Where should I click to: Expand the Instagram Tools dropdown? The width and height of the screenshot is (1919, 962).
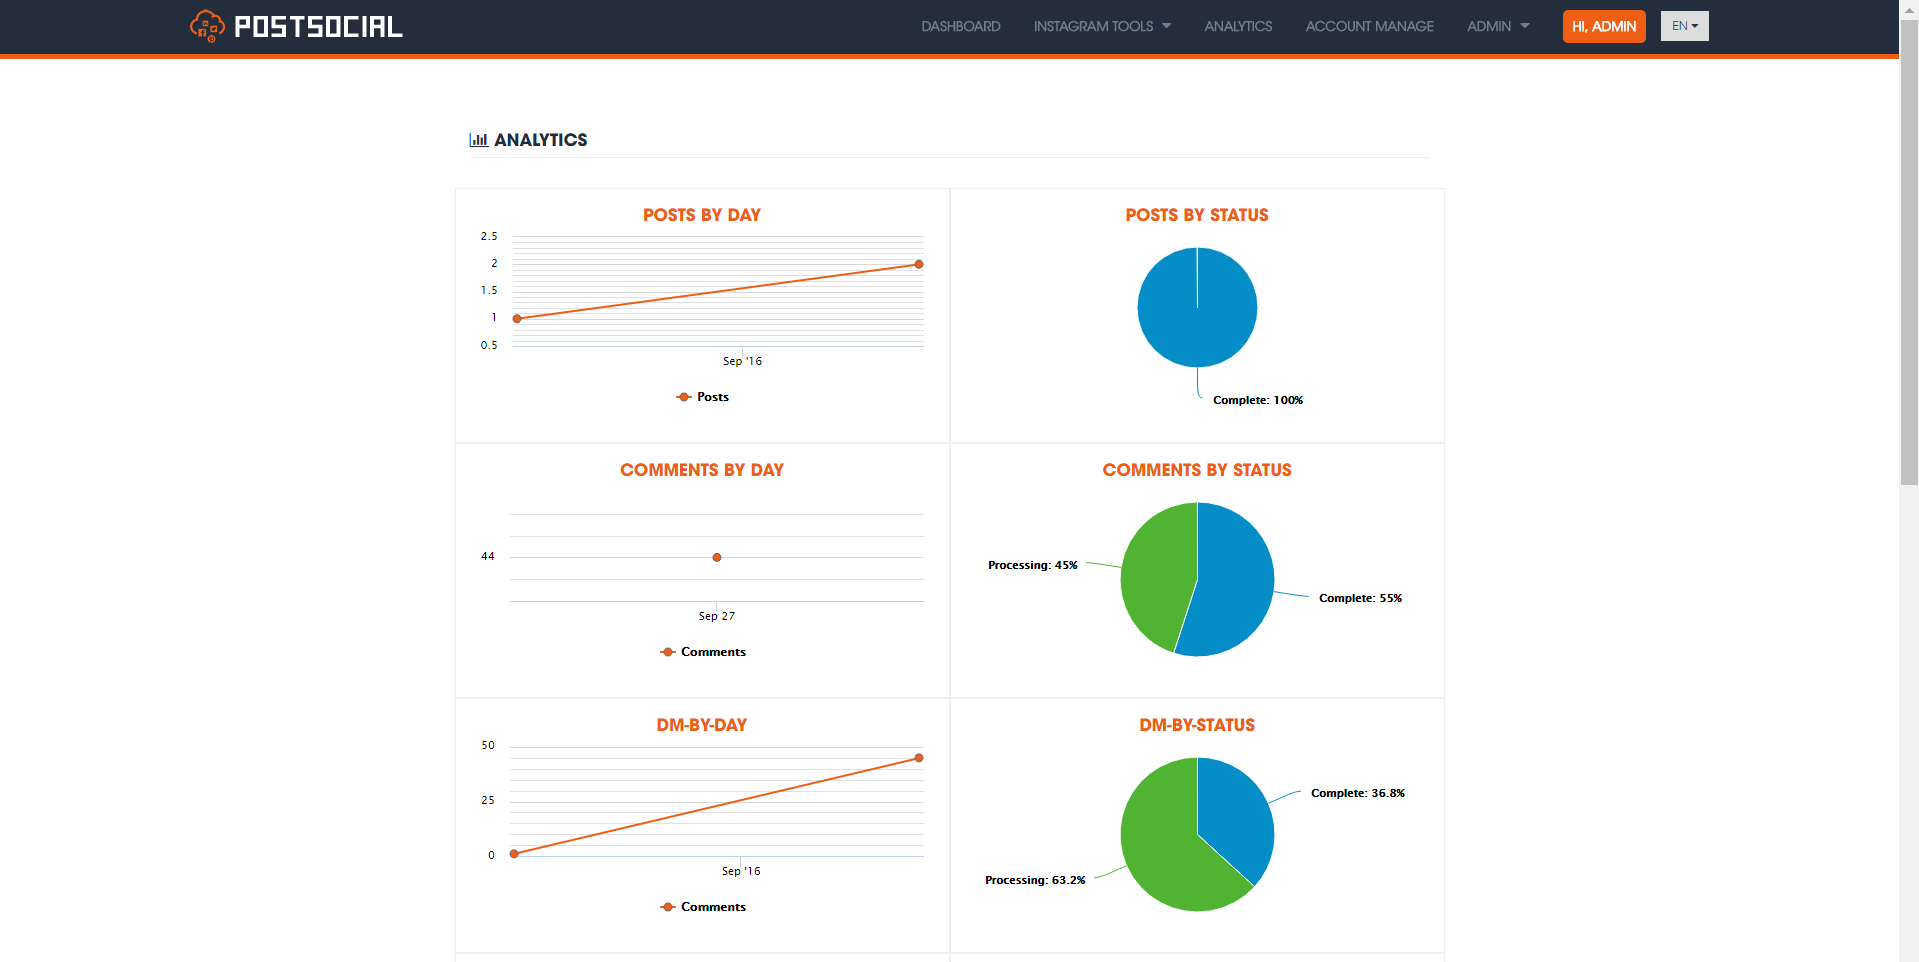[1102, 26]
